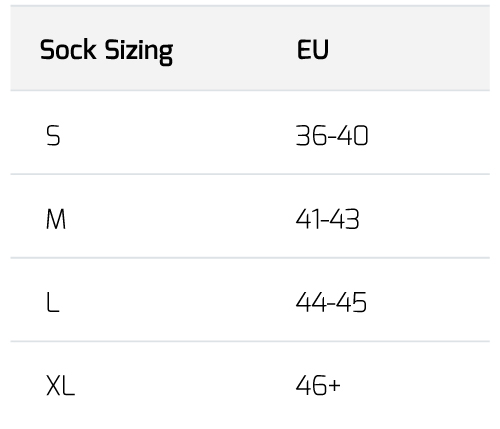Click the plus sign after 46

334,386
